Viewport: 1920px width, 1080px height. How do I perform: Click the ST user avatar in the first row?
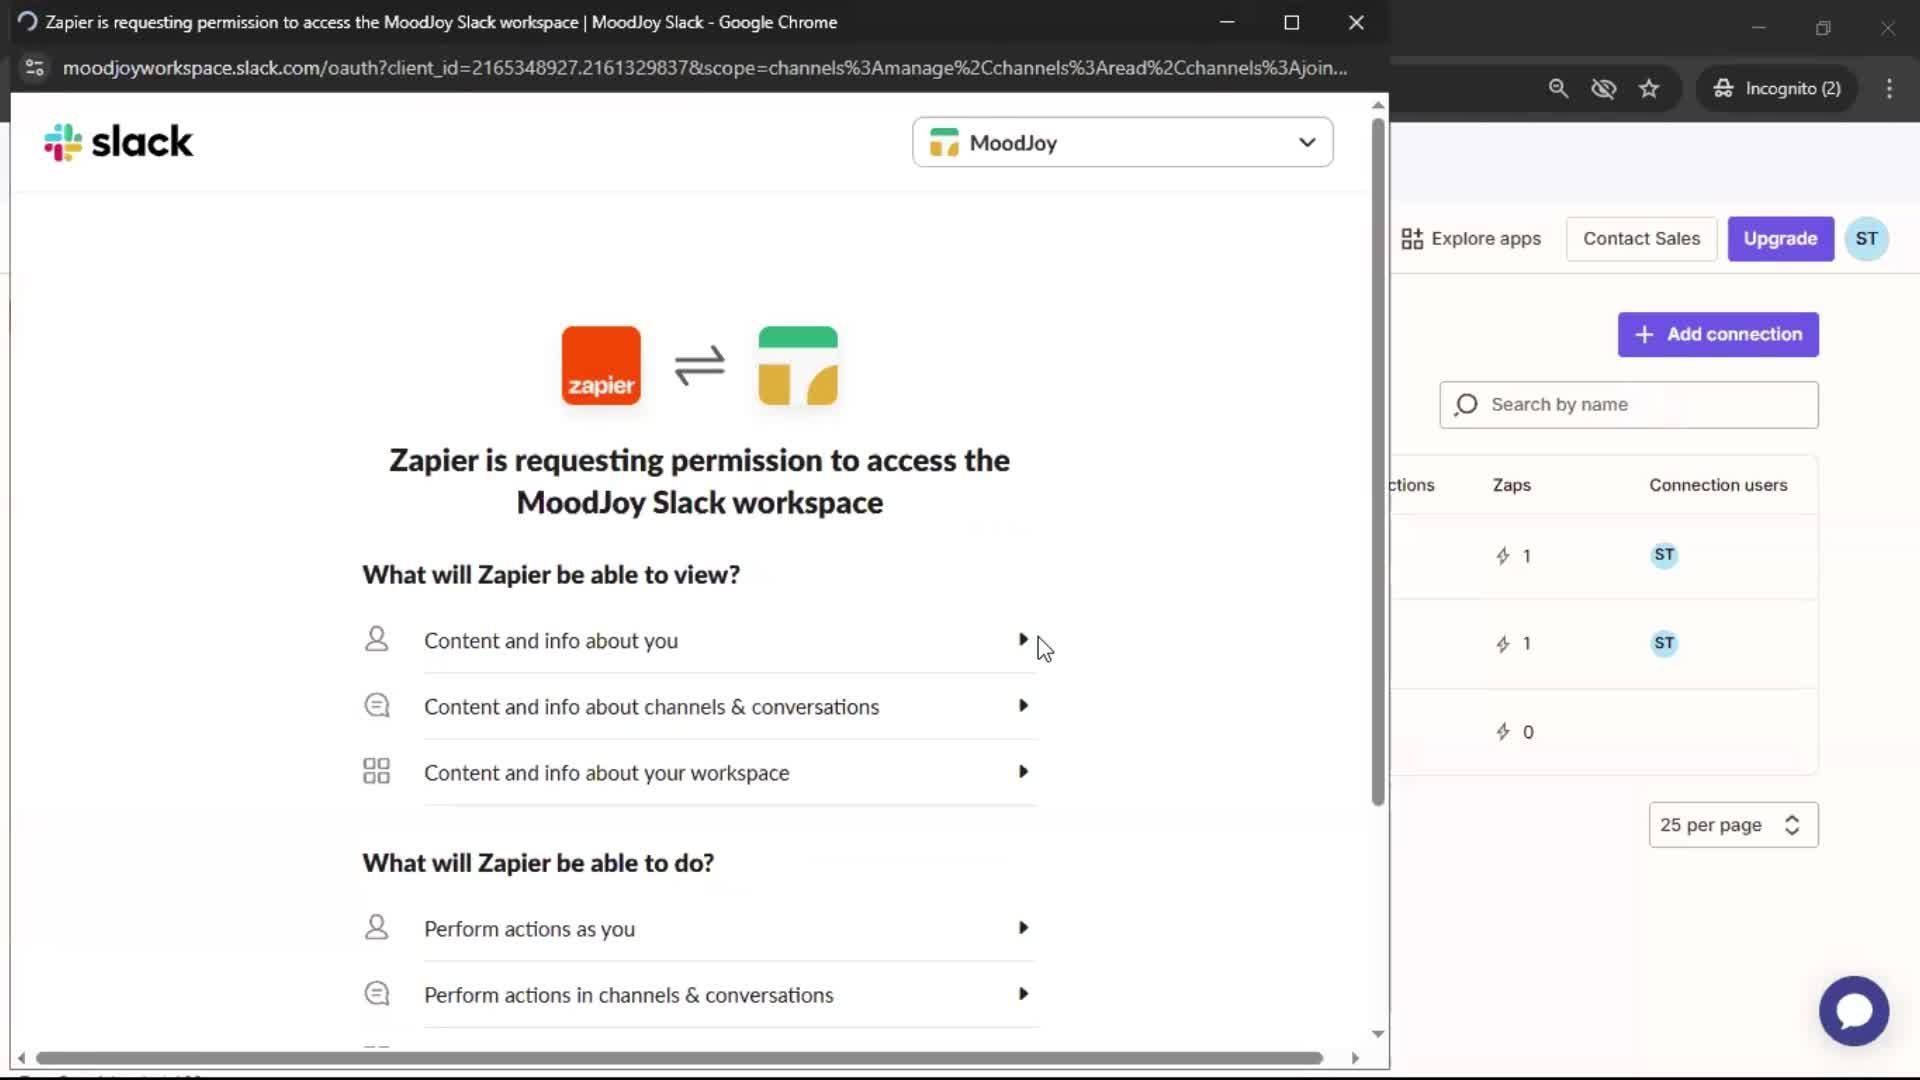coord(1664,555)
